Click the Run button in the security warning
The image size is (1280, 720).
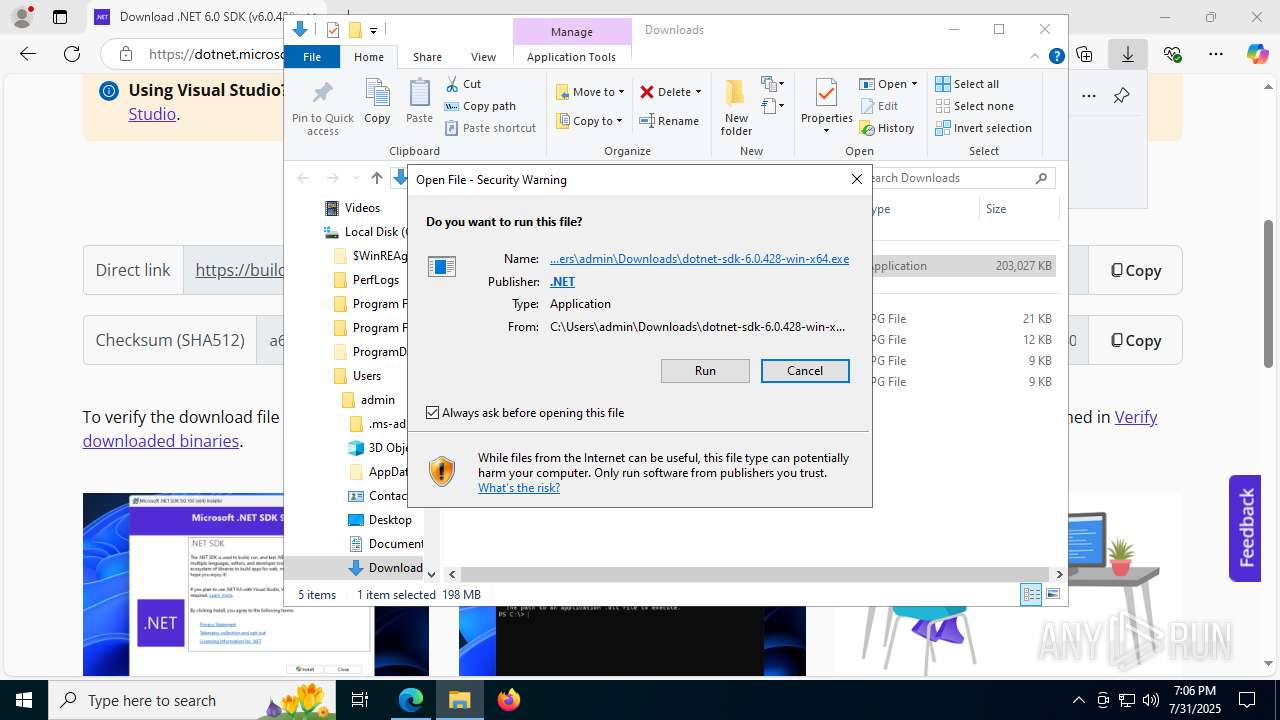click(705, 371)
